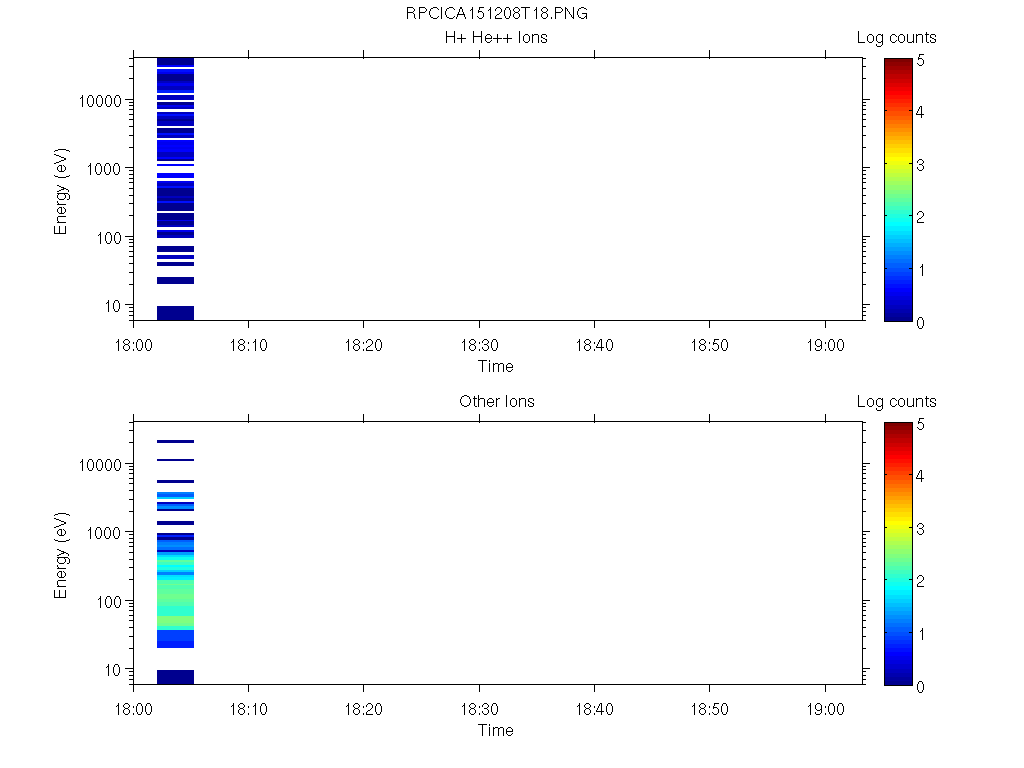Click color bar value 5 of Other Ions plot
This screenshot has width=1024, height=768.
[920, 424]
